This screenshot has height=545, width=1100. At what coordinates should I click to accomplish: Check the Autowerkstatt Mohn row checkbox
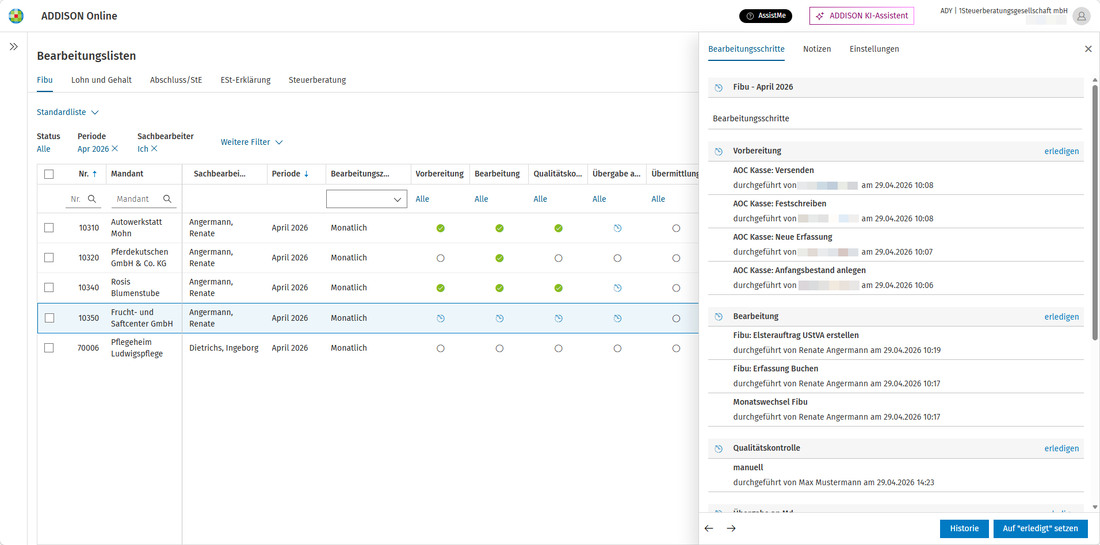[49, 228]
